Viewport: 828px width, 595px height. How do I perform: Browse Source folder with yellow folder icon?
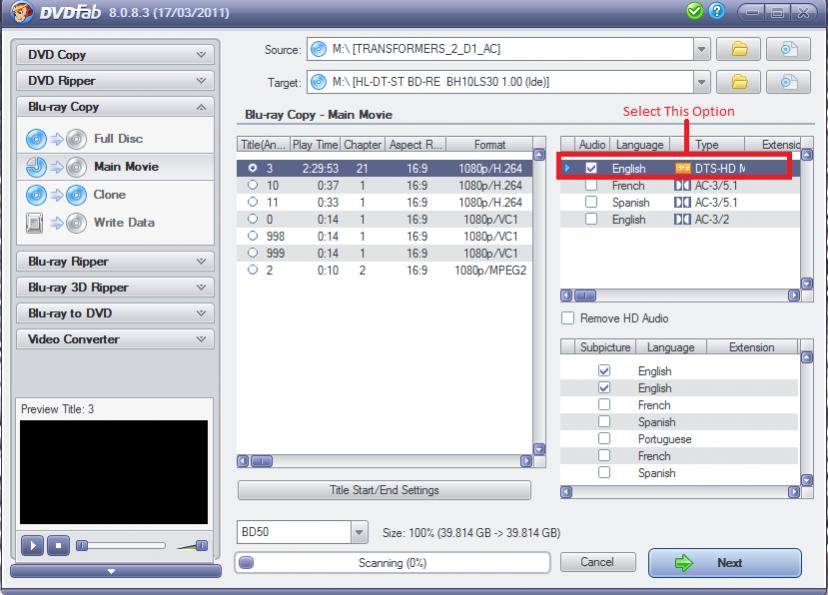pyautogui.click(x=738, y=49)
